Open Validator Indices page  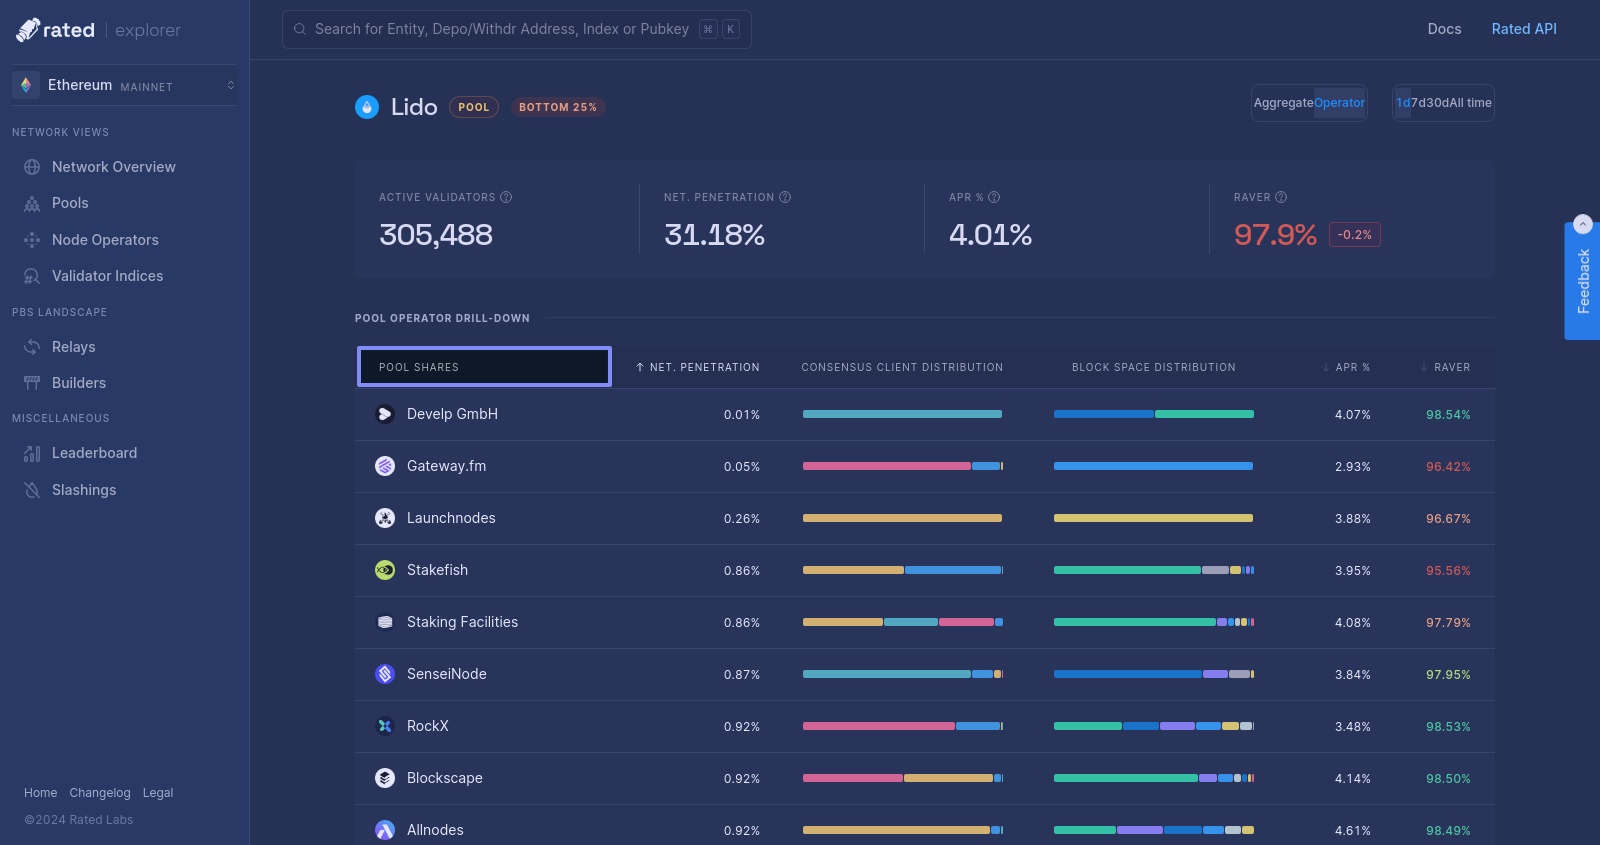click(107, 276)
